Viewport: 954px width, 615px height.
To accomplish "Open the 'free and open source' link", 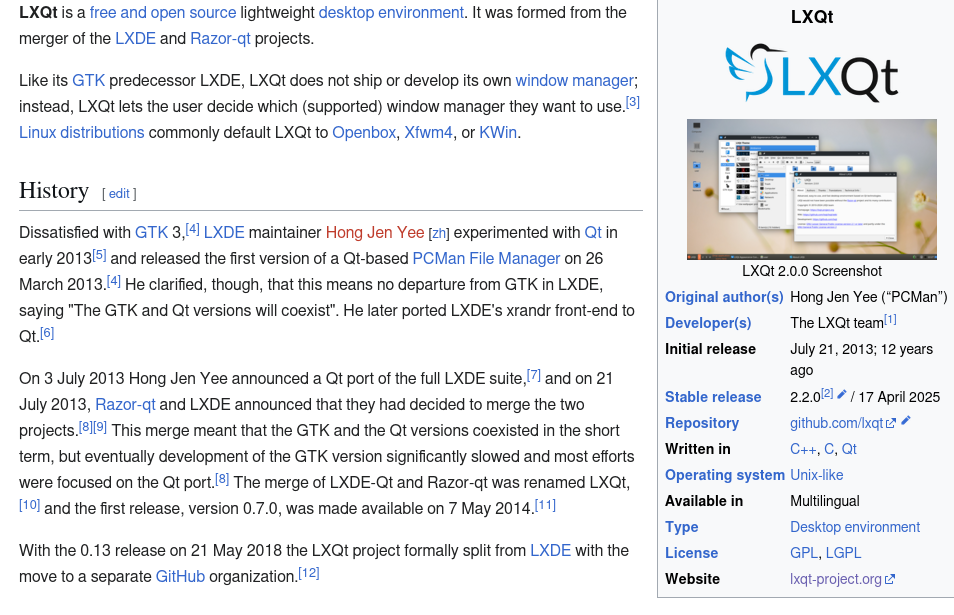I will (x=162, y=13).
